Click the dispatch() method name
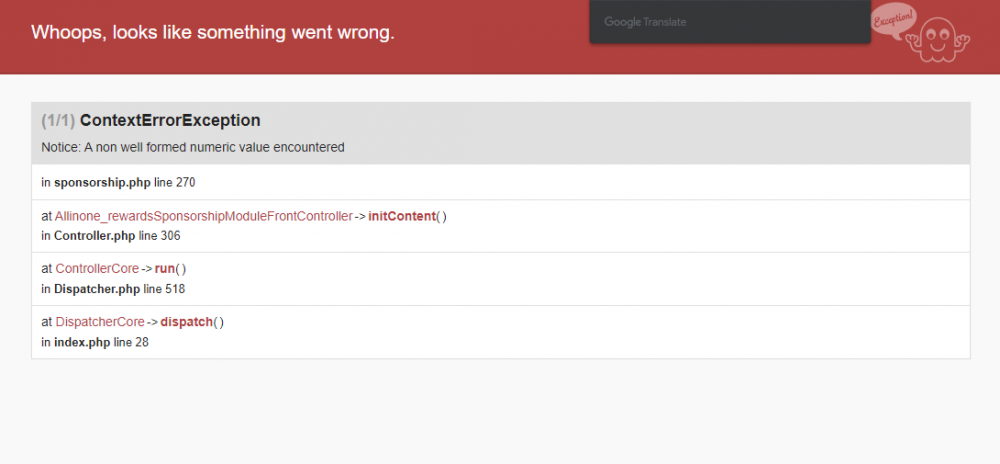This screenshot has height=464, width=1000. tap(186, 323)
